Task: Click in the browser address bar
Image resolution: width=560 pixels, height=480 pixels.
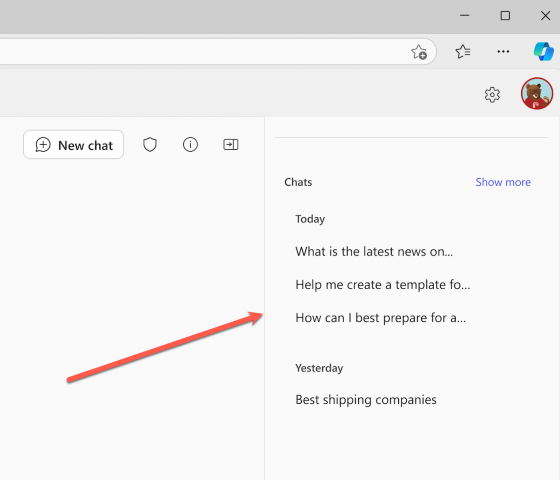Action: [218, 52]
